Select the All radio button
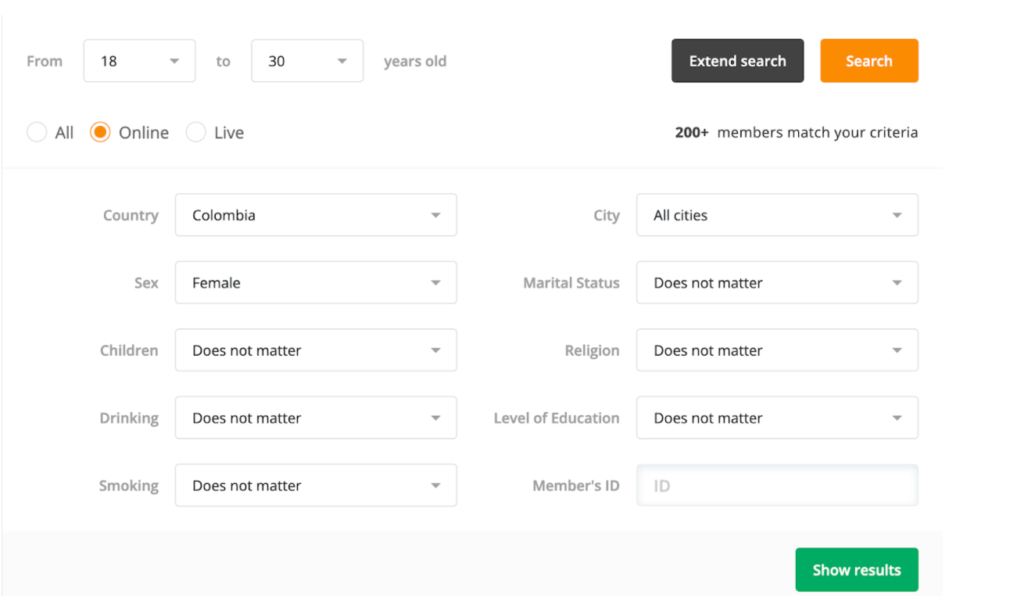1024x602 pixels. coord(37,133)
